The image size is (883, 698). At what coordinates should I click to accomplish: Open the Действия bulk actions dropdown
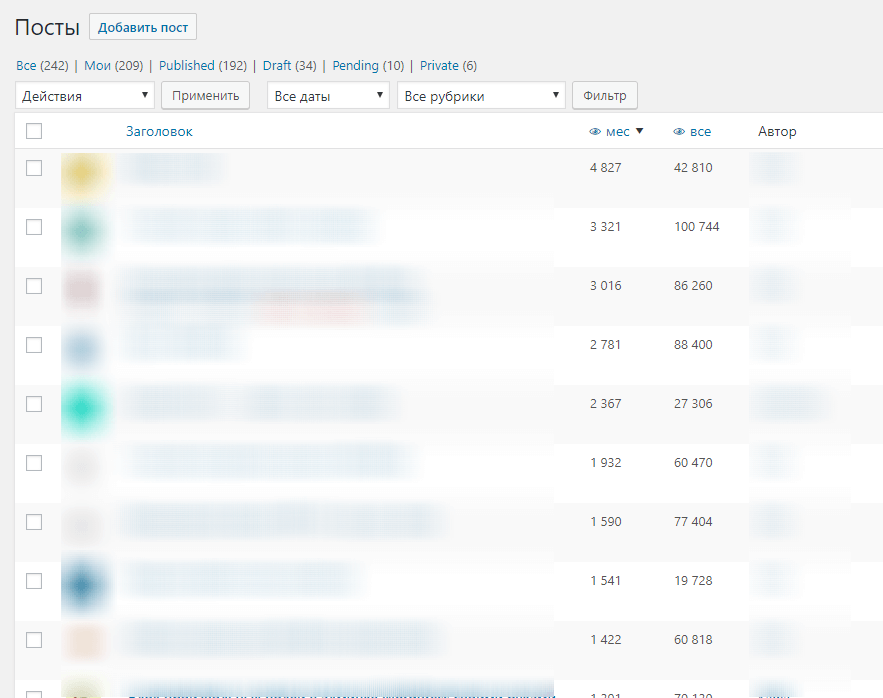click(x=85, y=96)
